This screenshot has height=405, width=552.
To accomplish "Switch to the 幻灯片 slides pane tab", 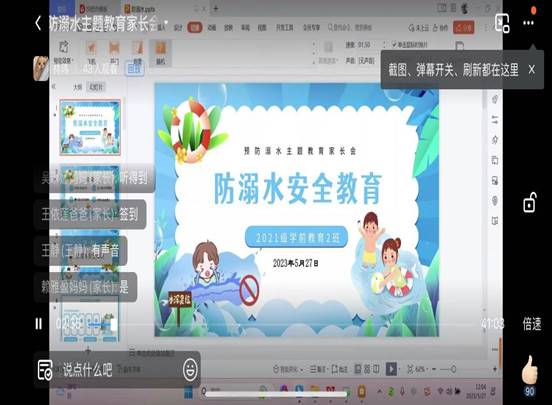I will (96, 87).
